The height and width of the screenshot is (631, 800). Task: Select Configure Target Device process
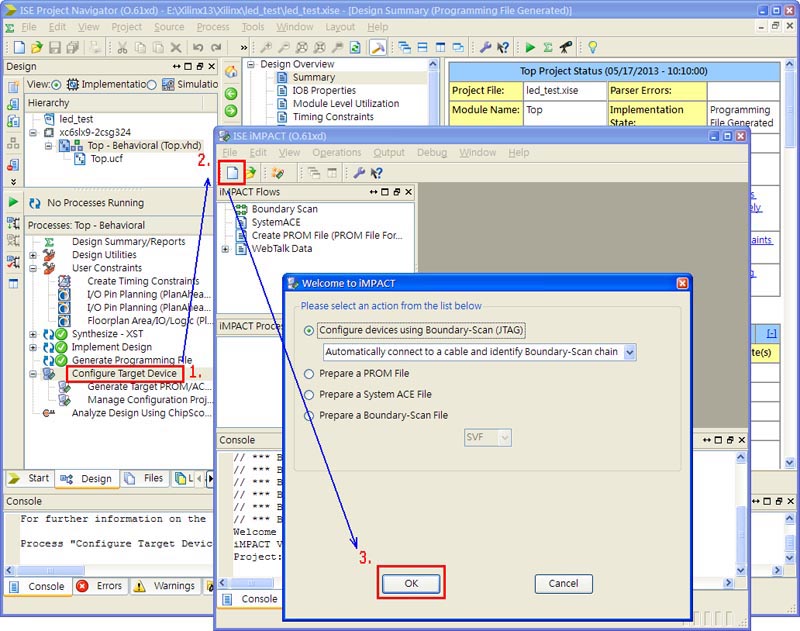pos(124,374)
